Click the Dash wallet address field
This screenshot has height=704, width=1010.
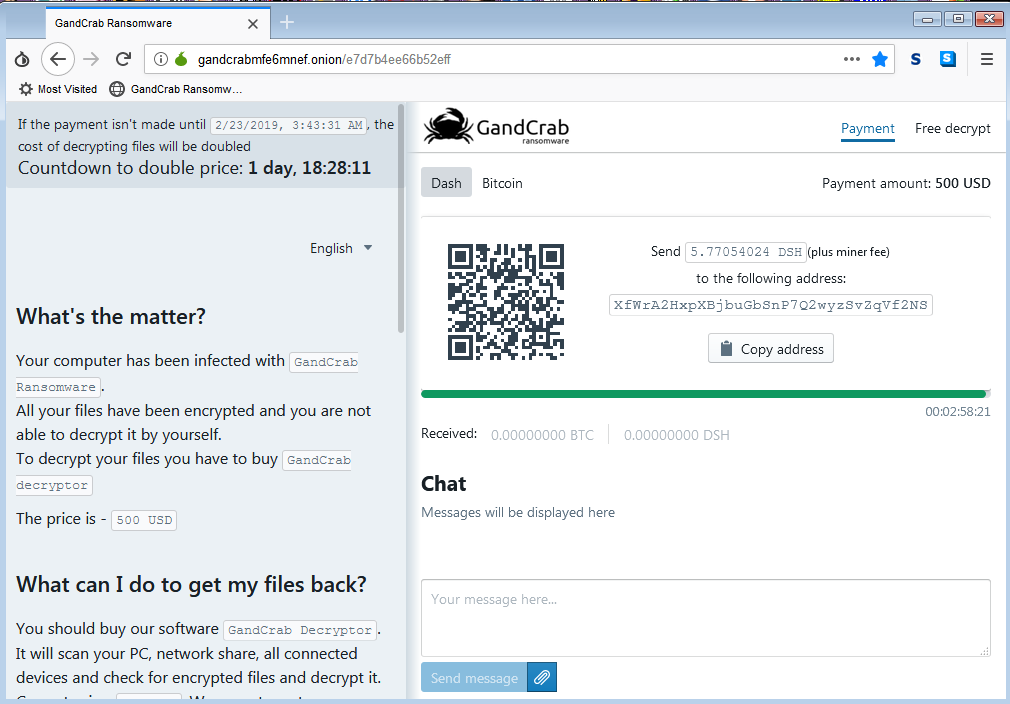(x=770, y=305)
